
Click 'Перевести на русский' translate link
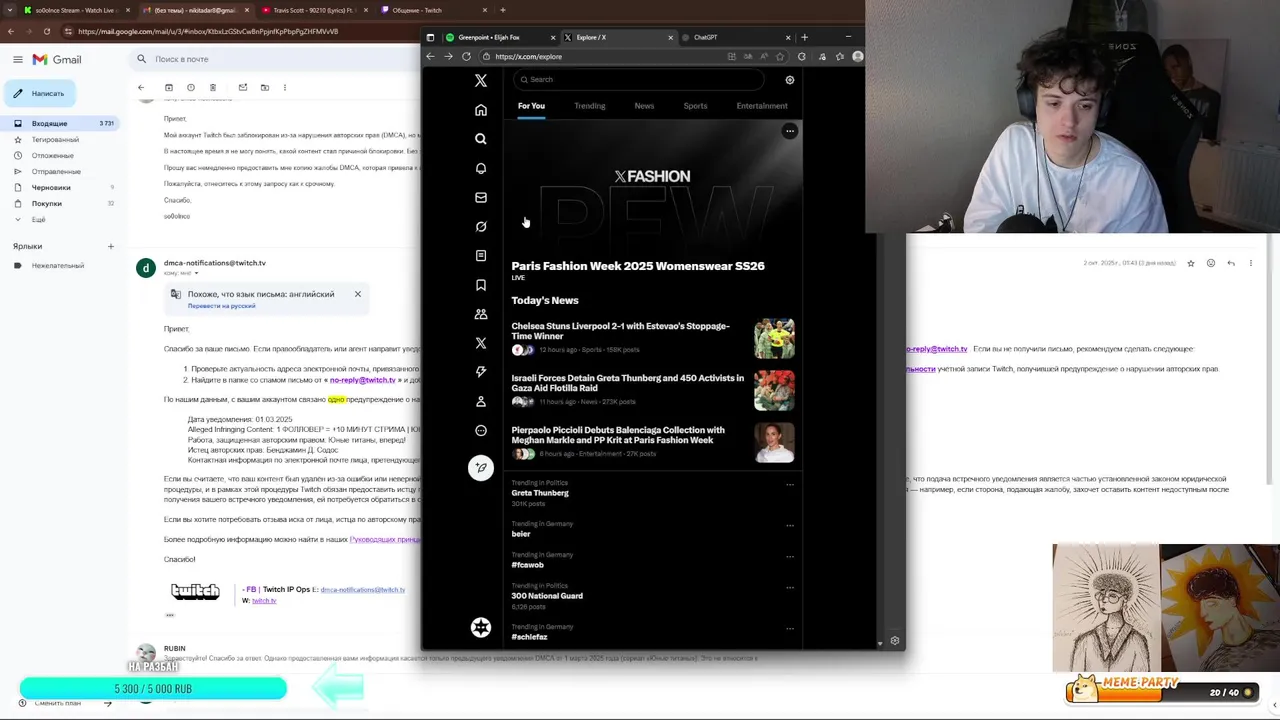tap(221, 306)
